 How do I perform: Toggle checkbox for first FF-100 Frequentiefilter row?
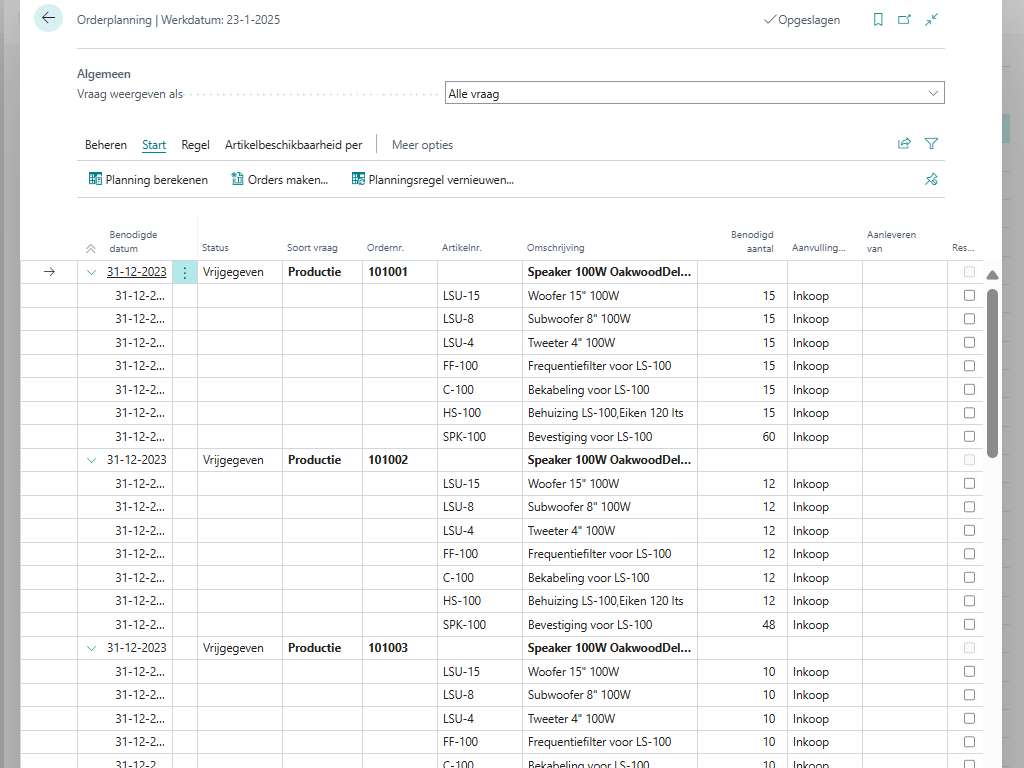(969, 366)
